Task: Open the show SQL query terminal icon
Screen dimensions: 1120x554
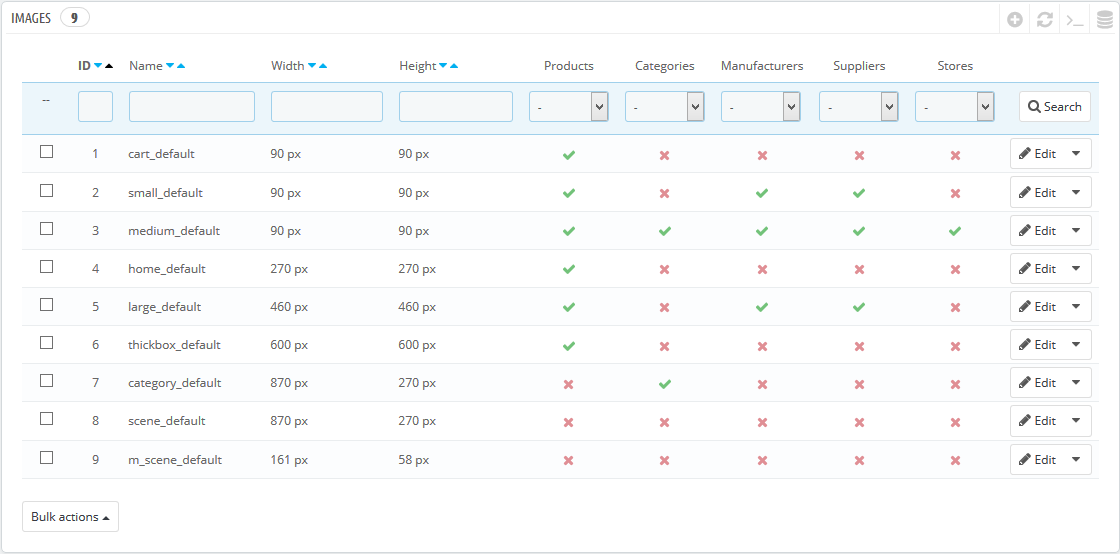Action: click(x=1074, y=20)
